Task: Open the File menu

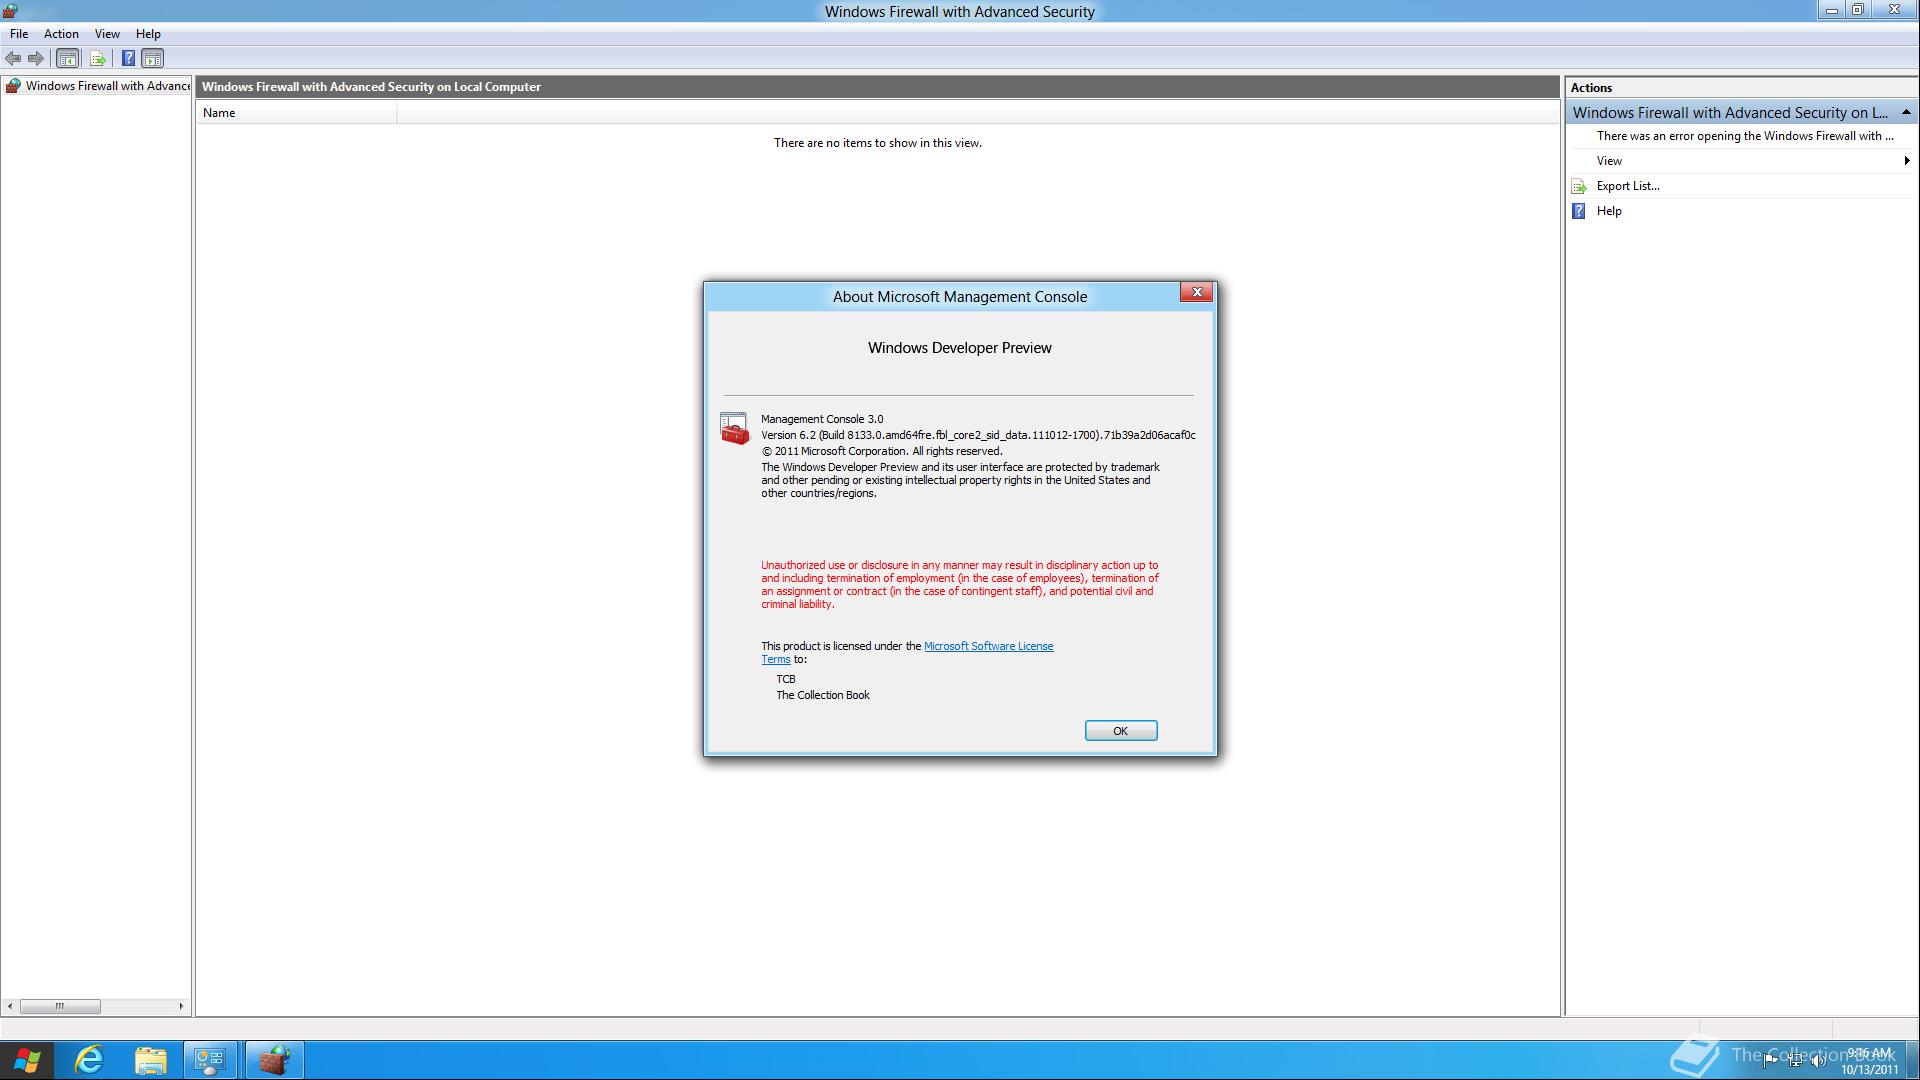Action: [x=19, y=34]
